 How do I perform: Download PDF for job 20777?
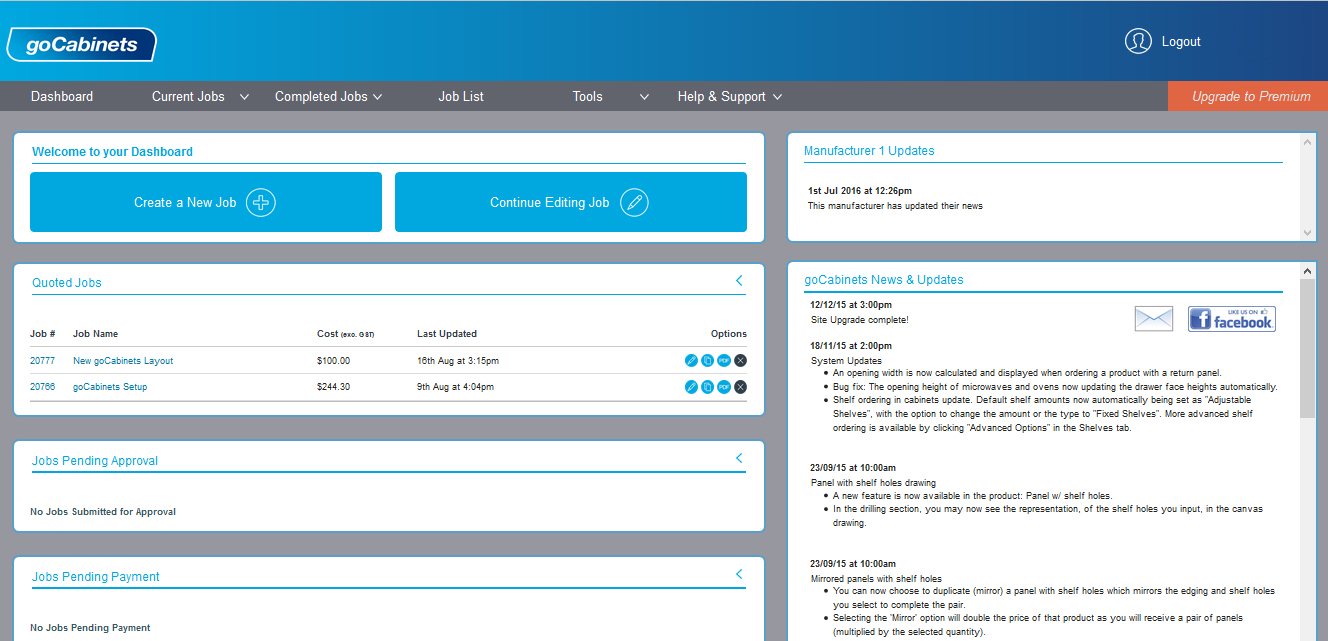tap(724, 360)
